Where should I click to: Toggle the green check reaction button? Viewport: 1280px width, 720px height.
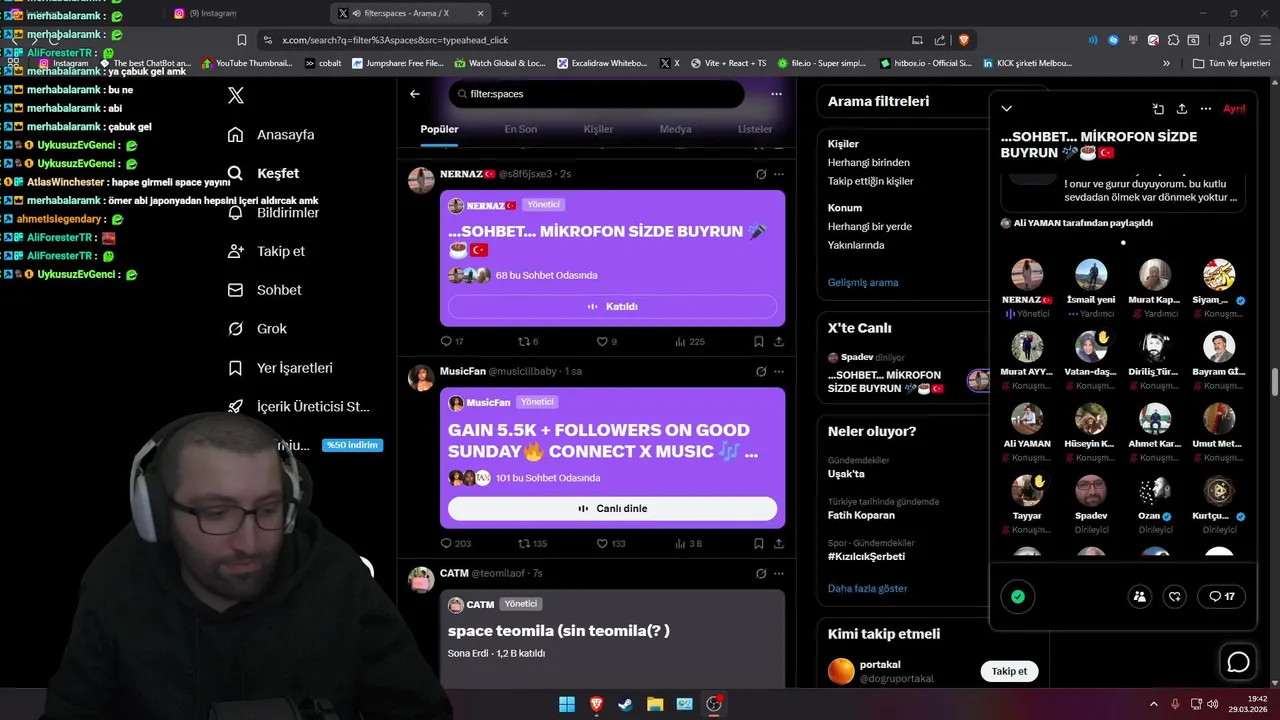pyautogui.click(x=1018, y=597)
